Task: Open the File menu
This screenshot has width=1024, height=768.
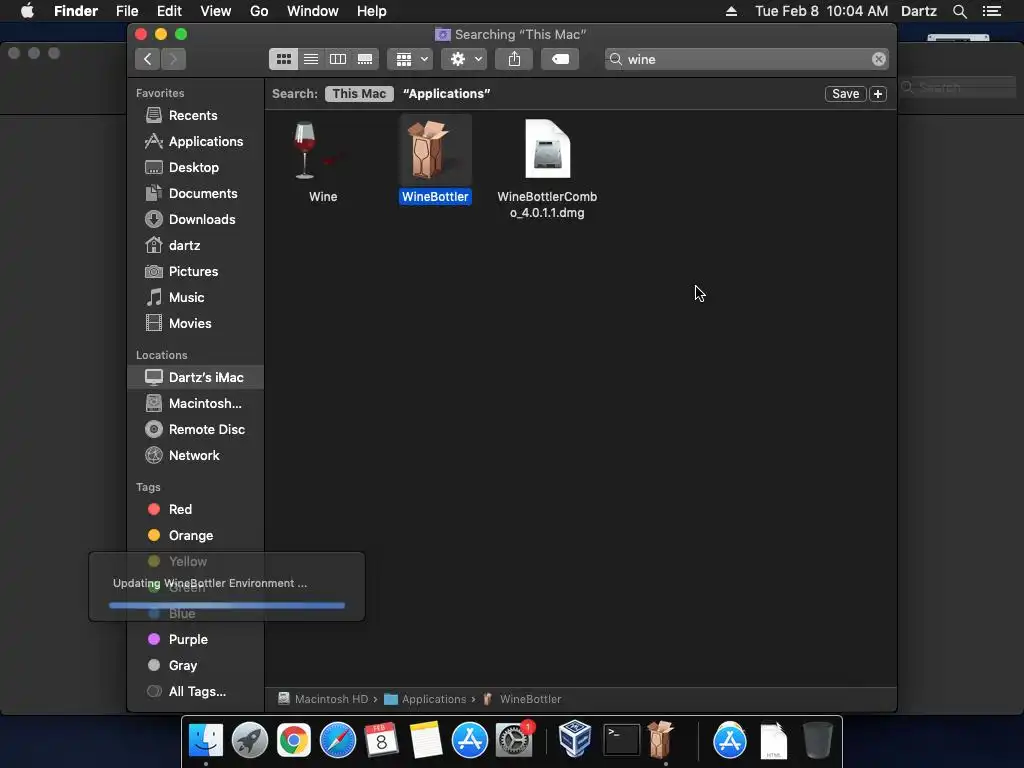Action: pyautogui.click(x=127, y=11)
